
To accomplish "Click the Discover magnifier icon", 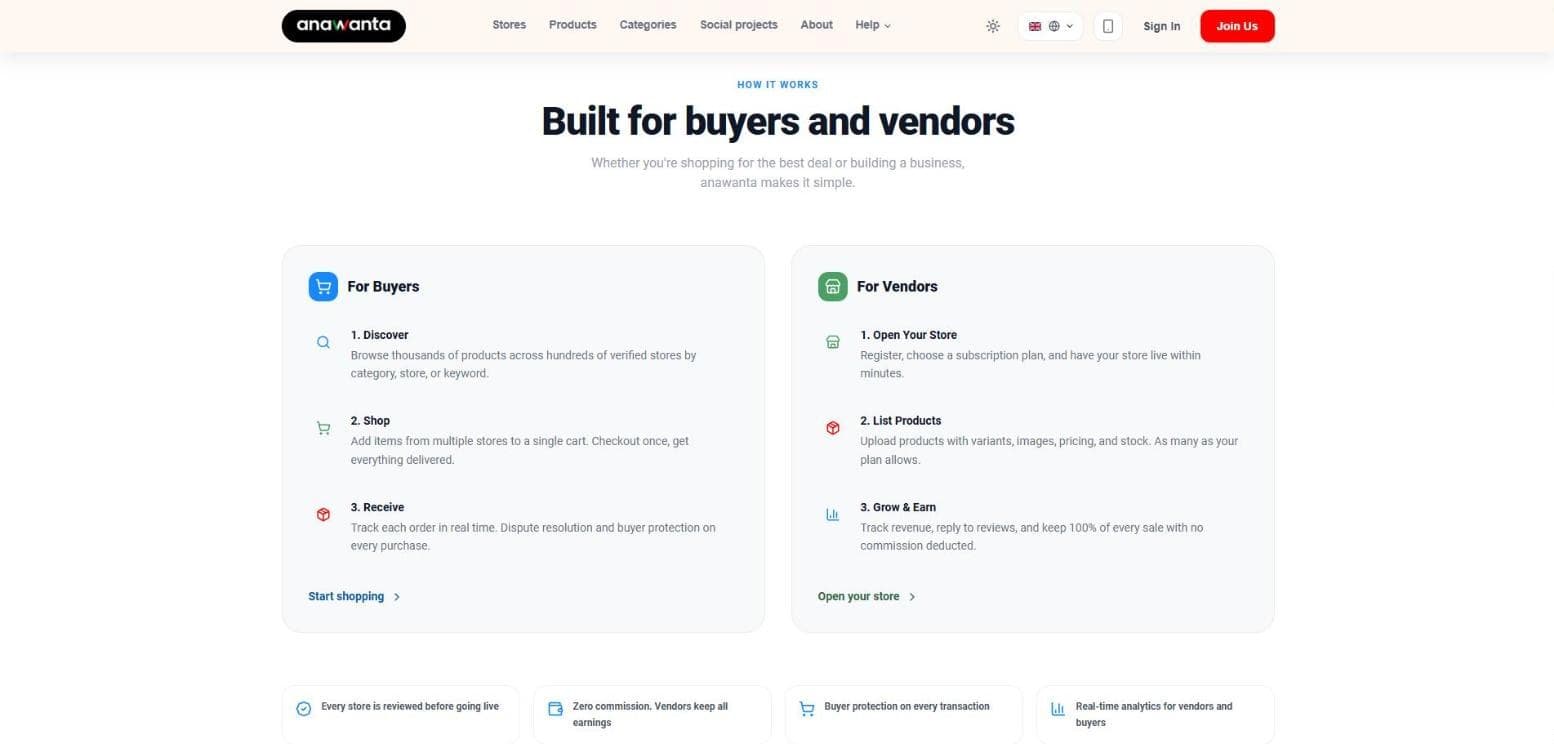I will click(x=323, y=342).
